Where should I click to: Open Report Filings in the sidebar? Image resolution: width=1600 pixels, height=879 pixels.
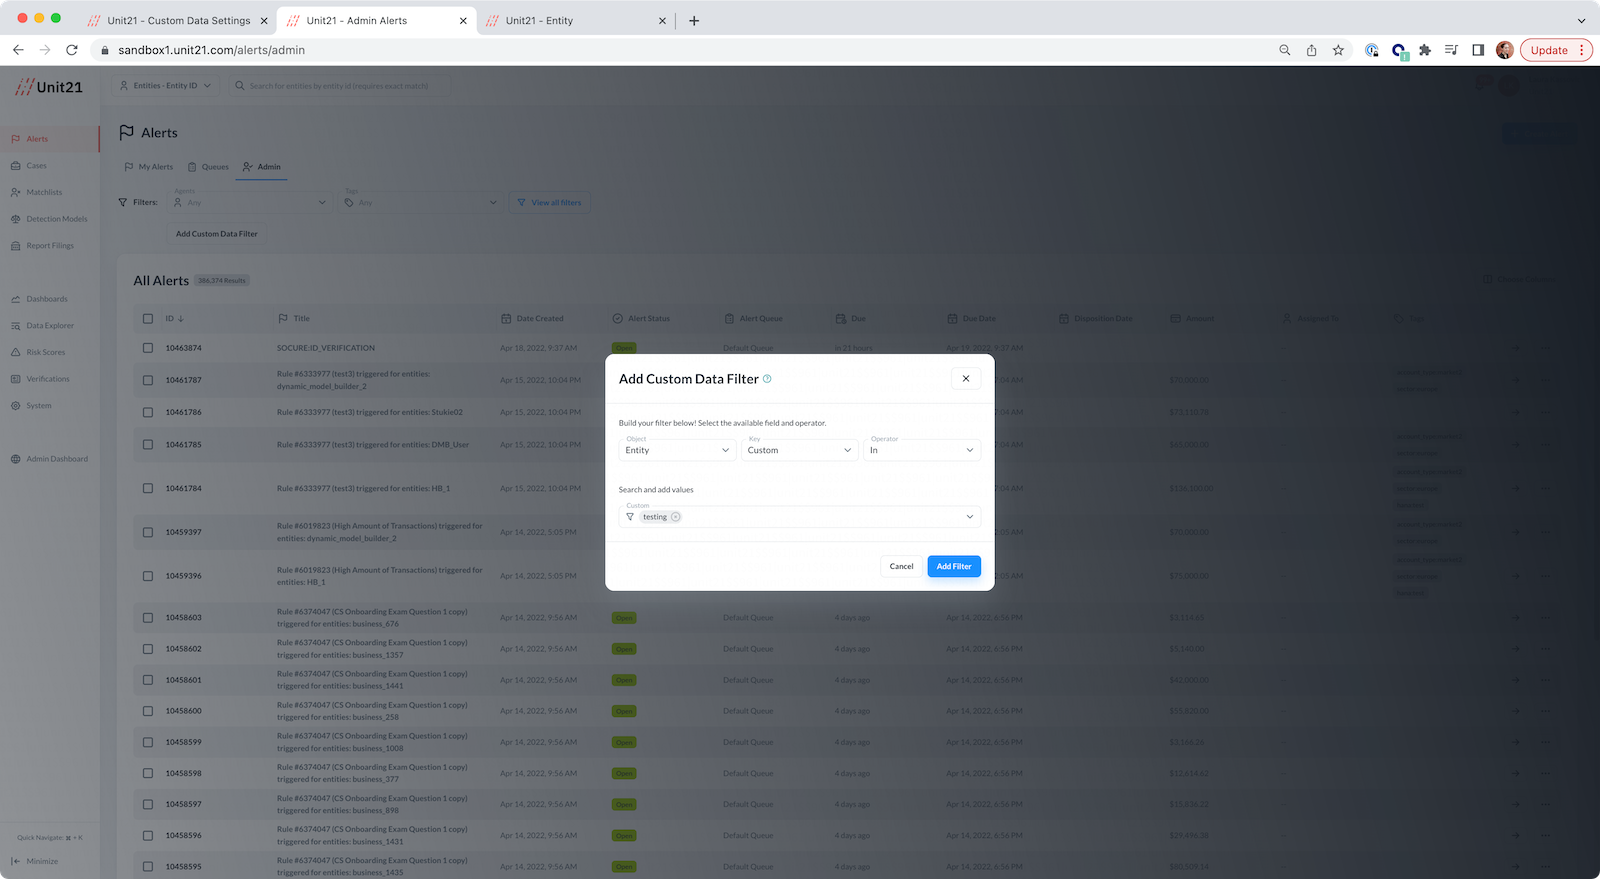(x=50, y=246)
